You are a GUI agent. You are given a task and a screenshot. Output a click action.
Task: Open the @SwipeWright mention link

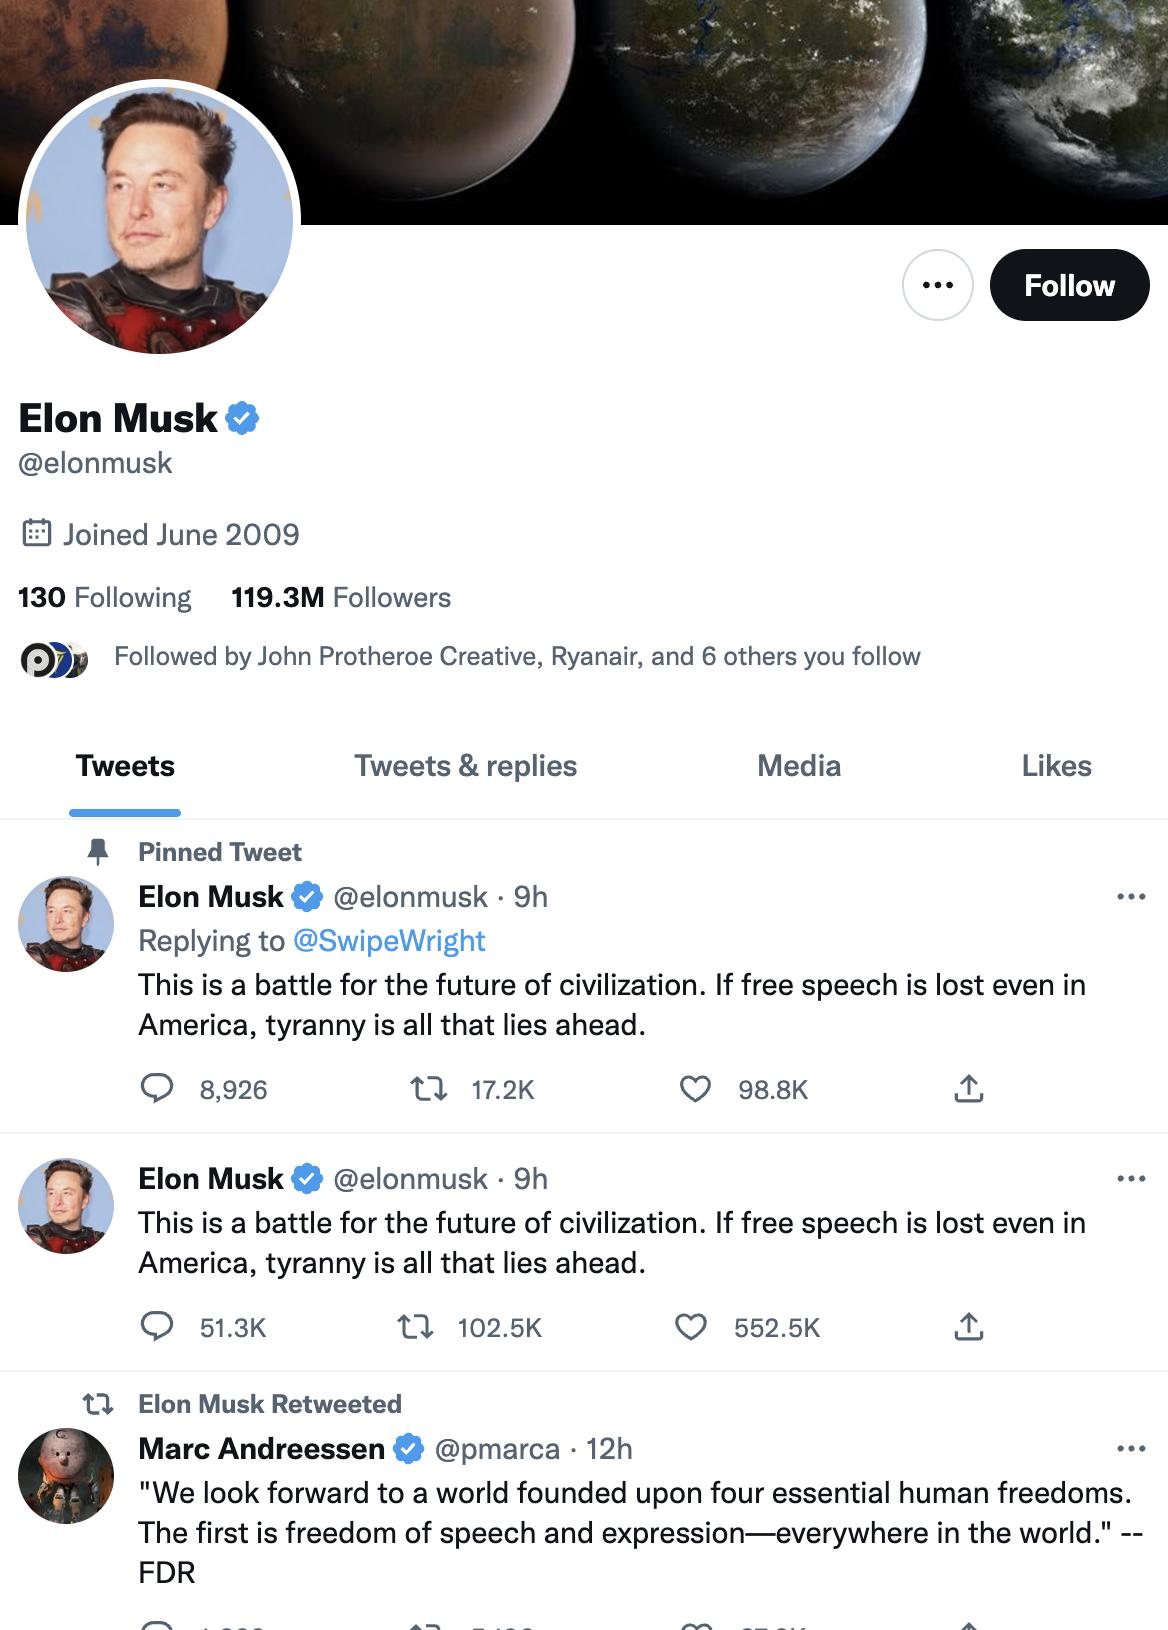pyautogui.click(x=389, y=941)
